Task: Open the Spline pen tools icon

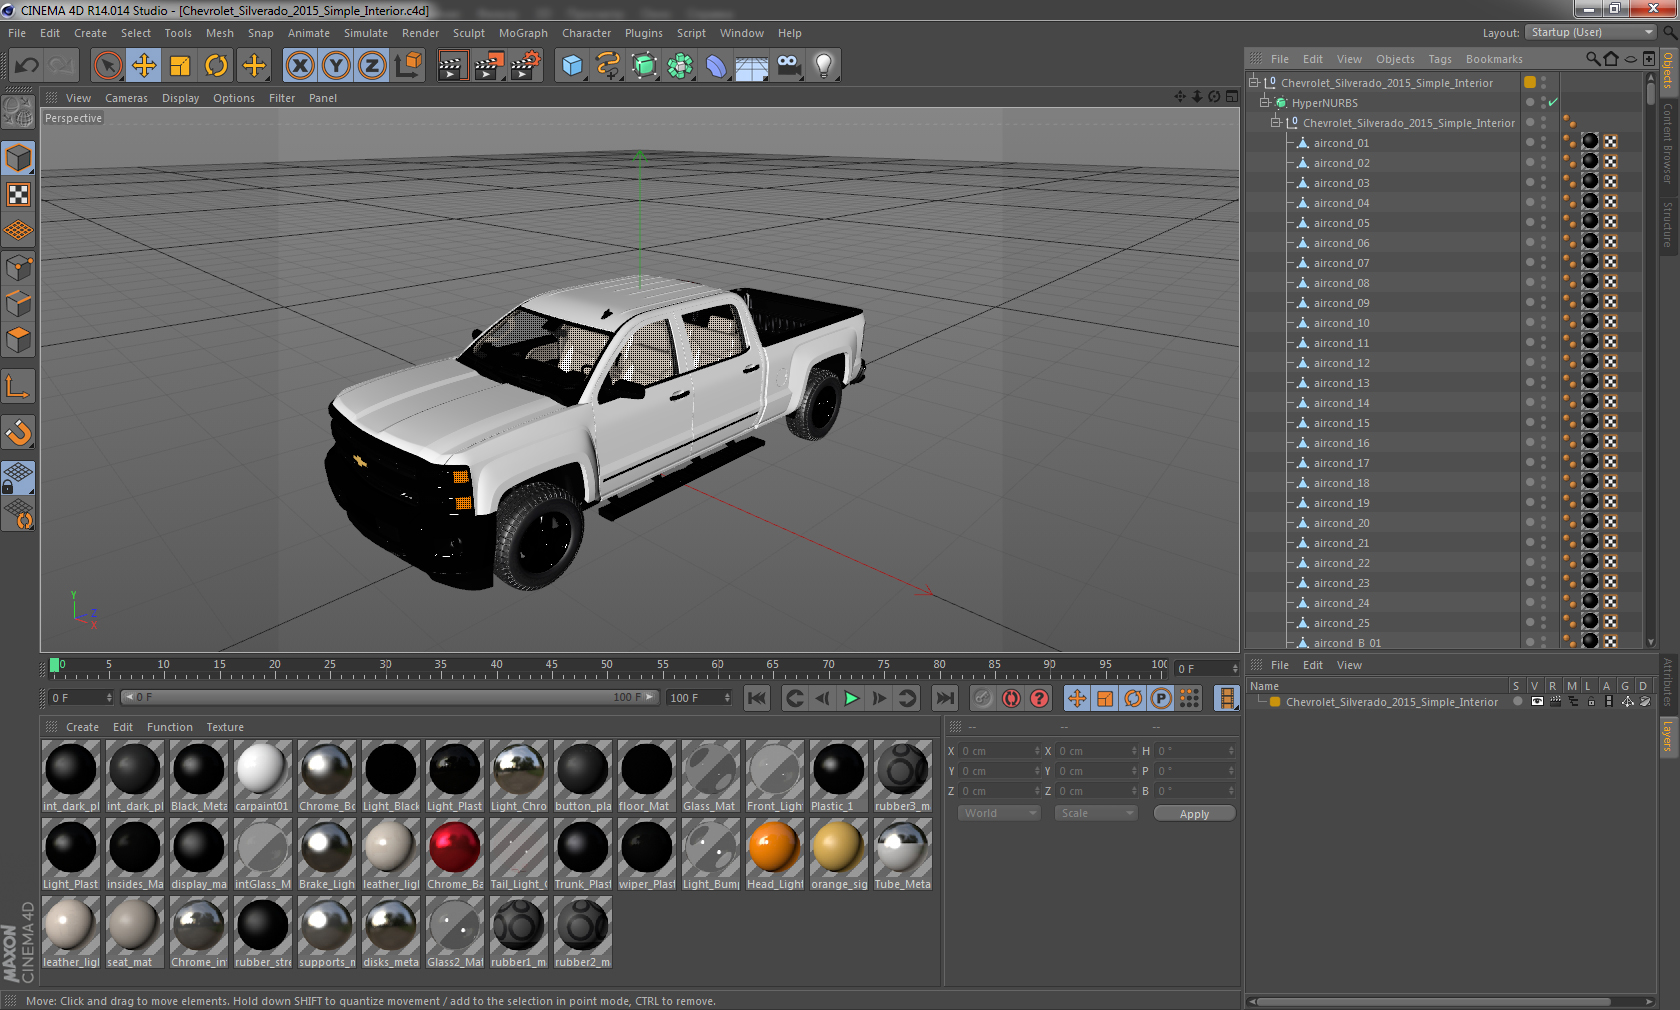Action: click(x=608, y=66)
